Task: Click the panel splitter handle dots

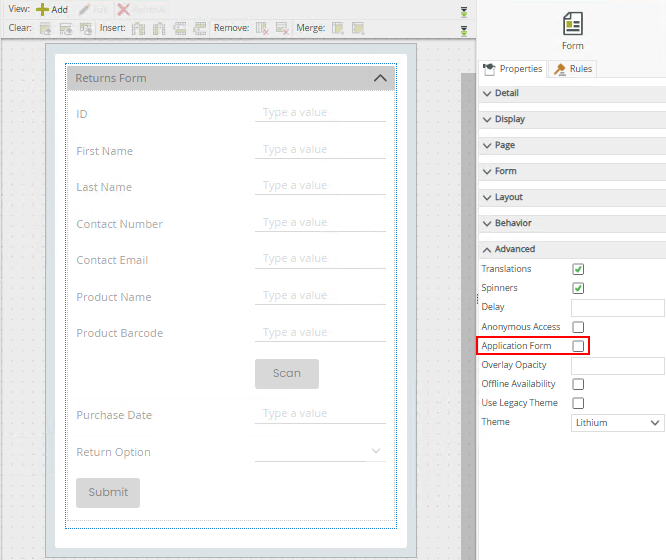Action: coord(477,299)
